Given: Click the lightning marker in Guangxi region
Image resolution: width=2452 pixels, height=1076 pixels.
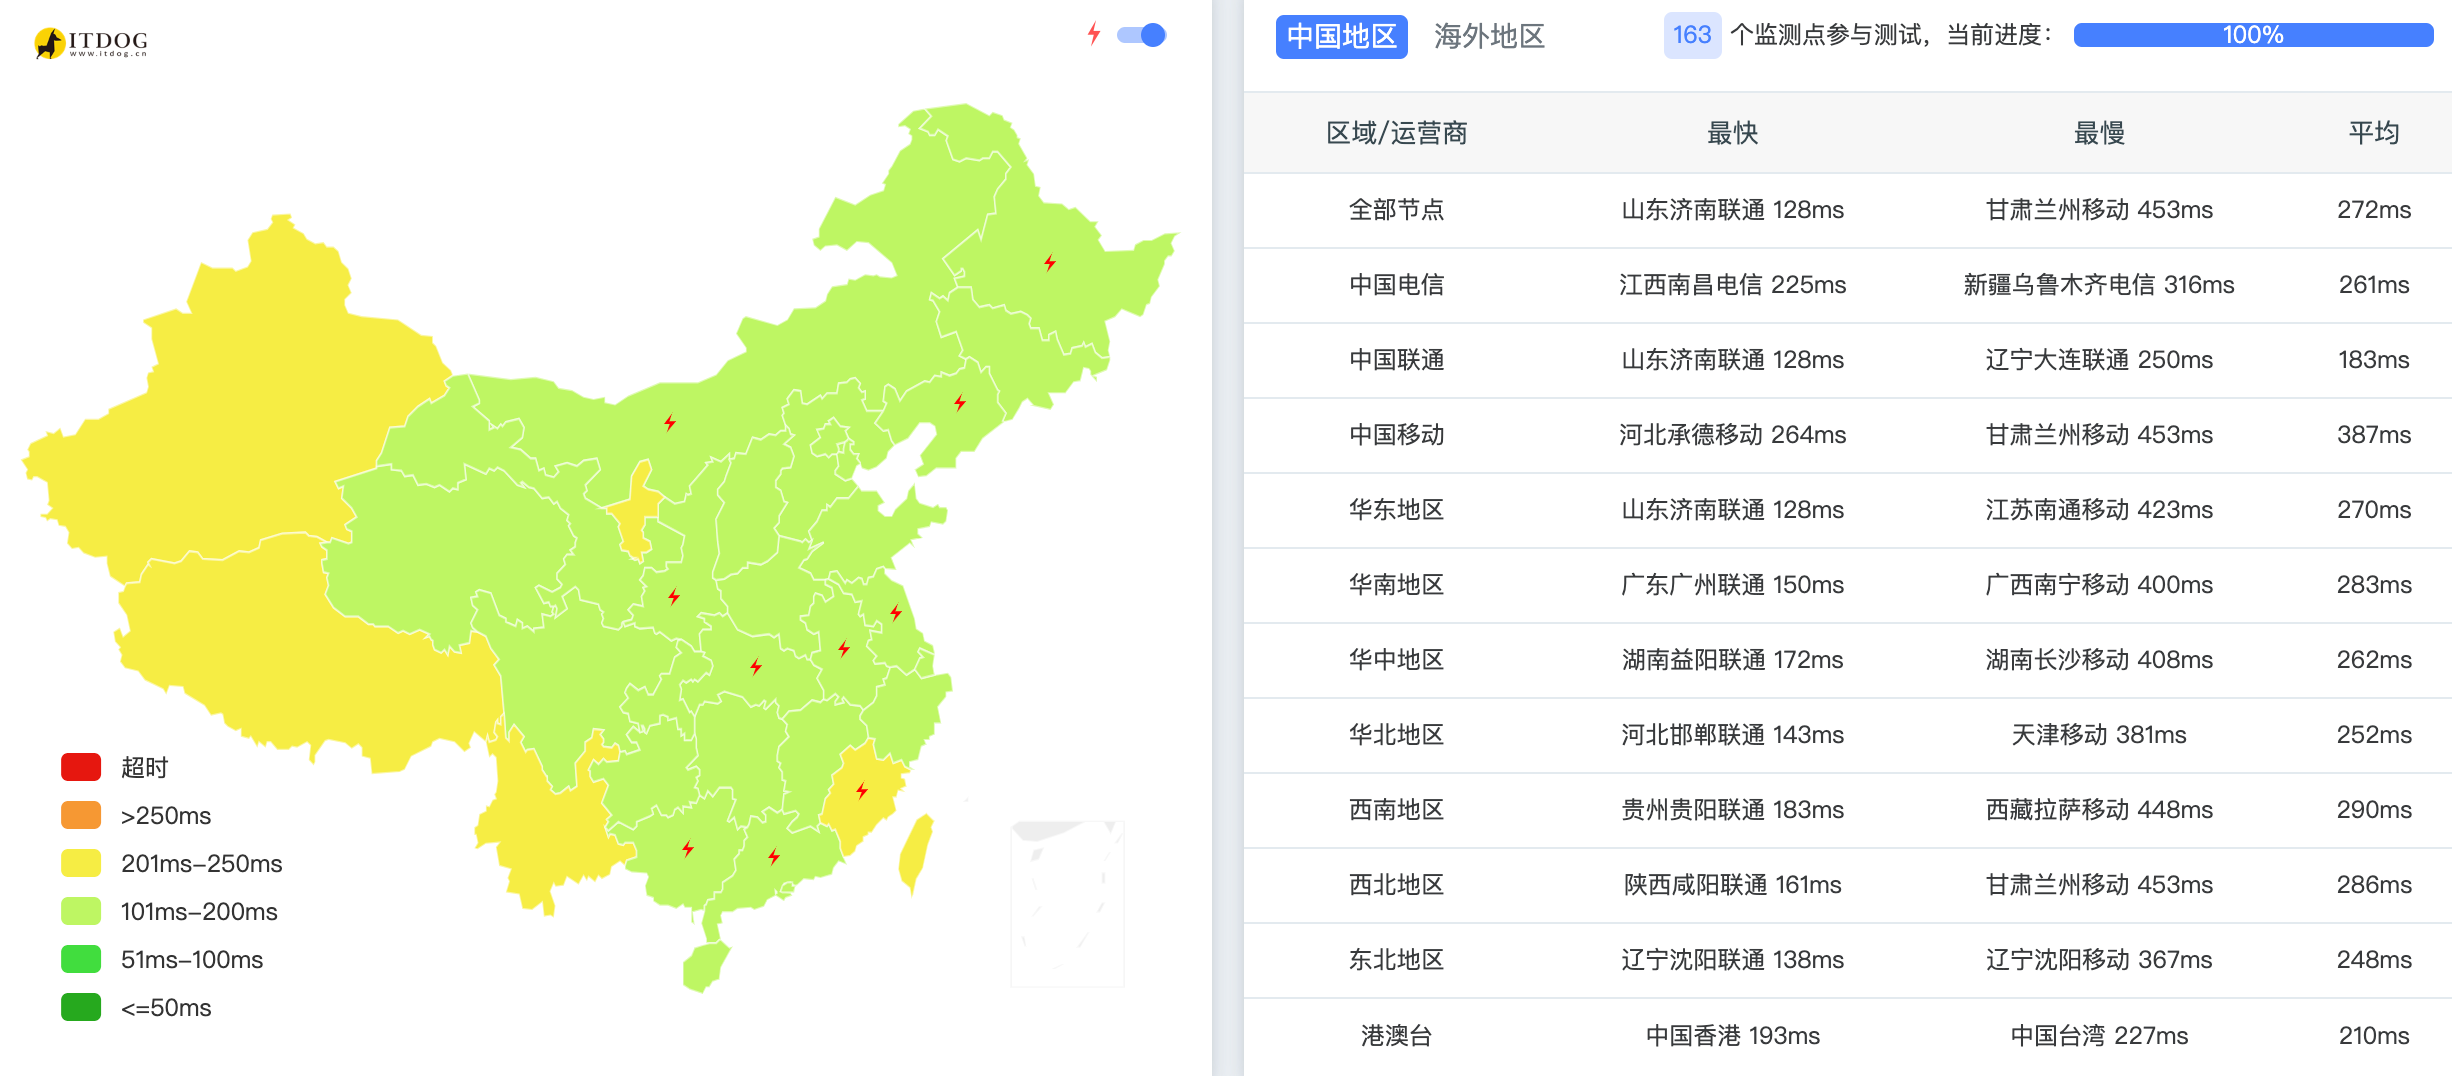Looking at the screenshot, I should pos(688,849).
